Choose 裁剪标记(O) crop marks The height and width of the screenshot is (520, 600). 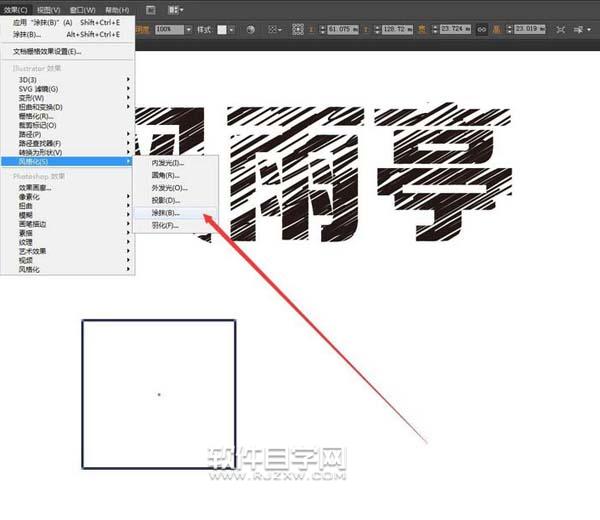(67, 125)
